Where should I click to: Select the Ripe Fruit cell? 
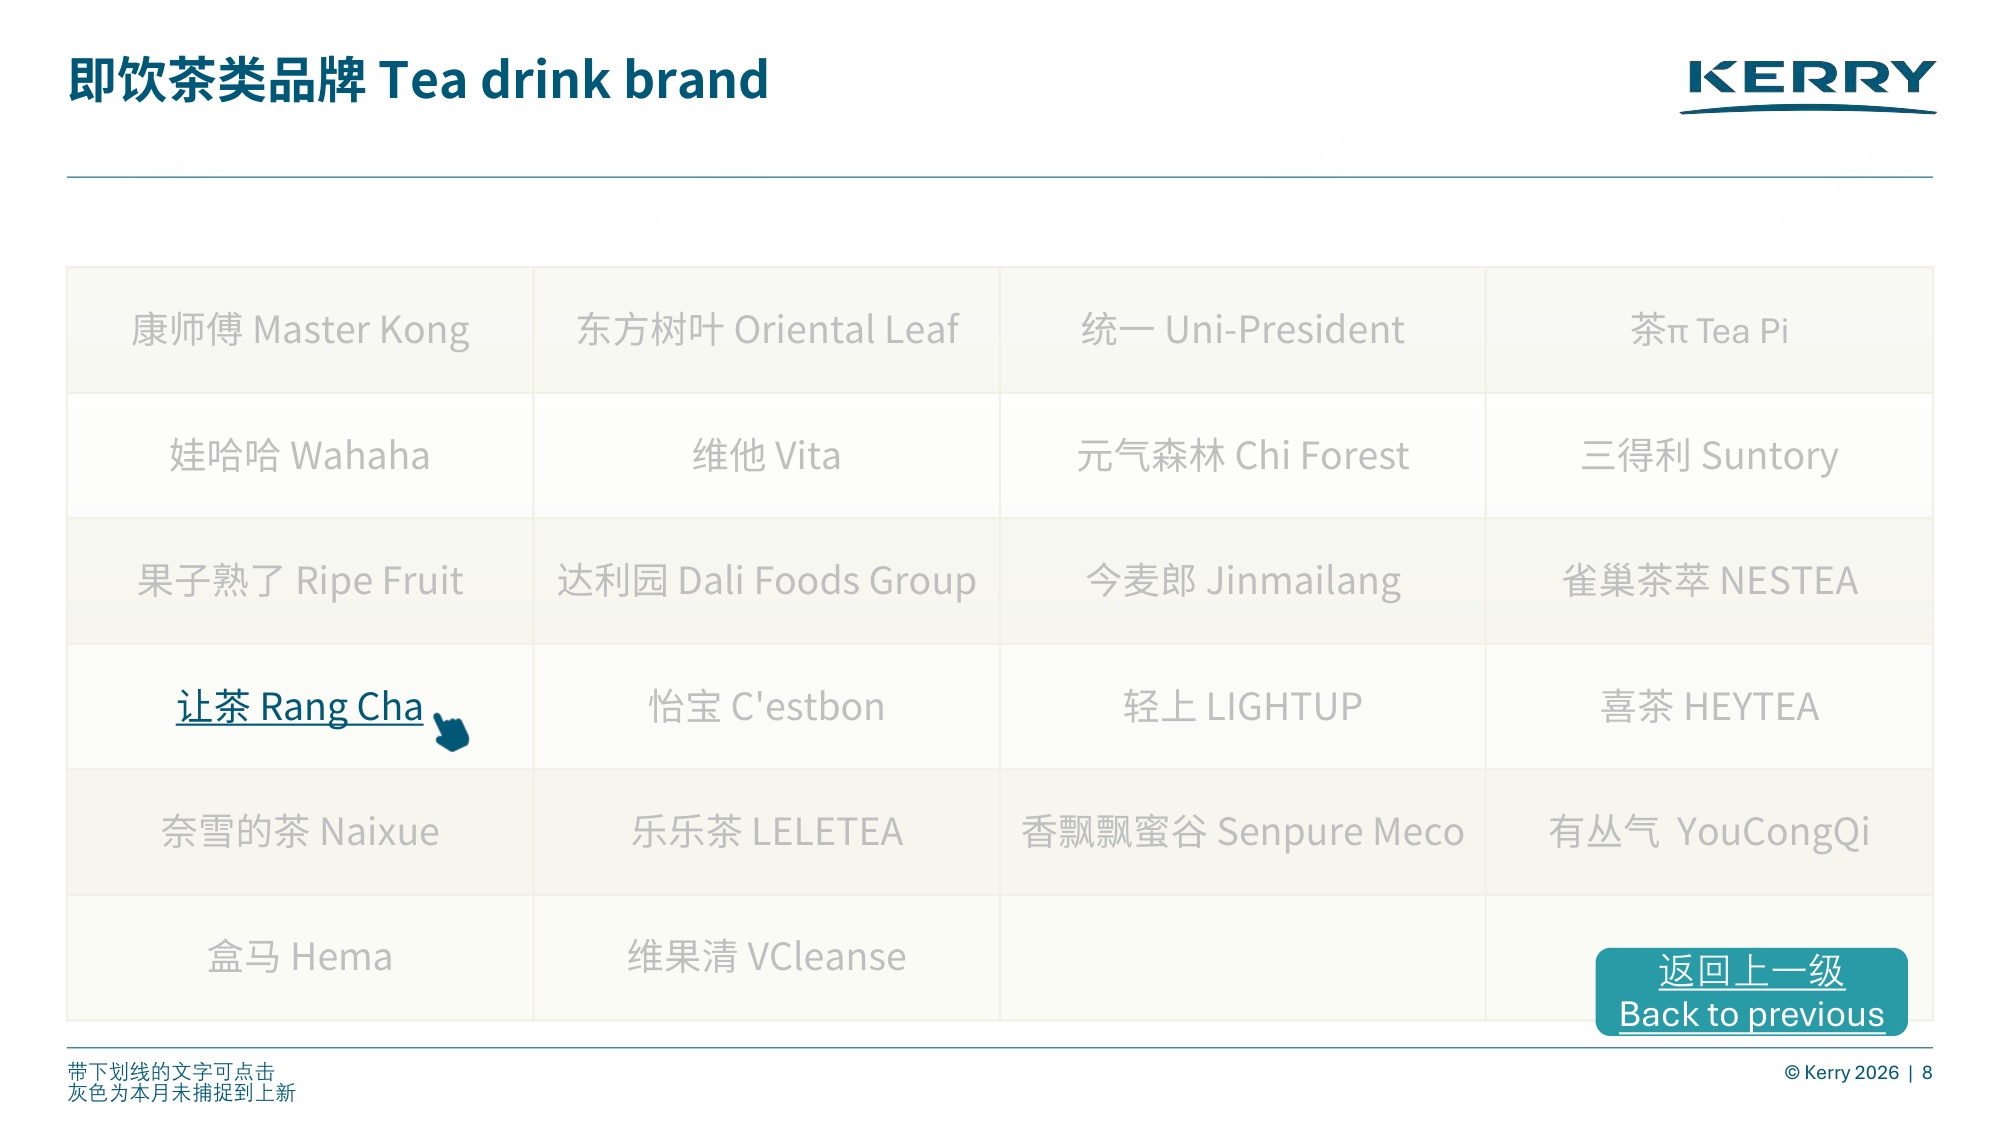click(300, 581)
